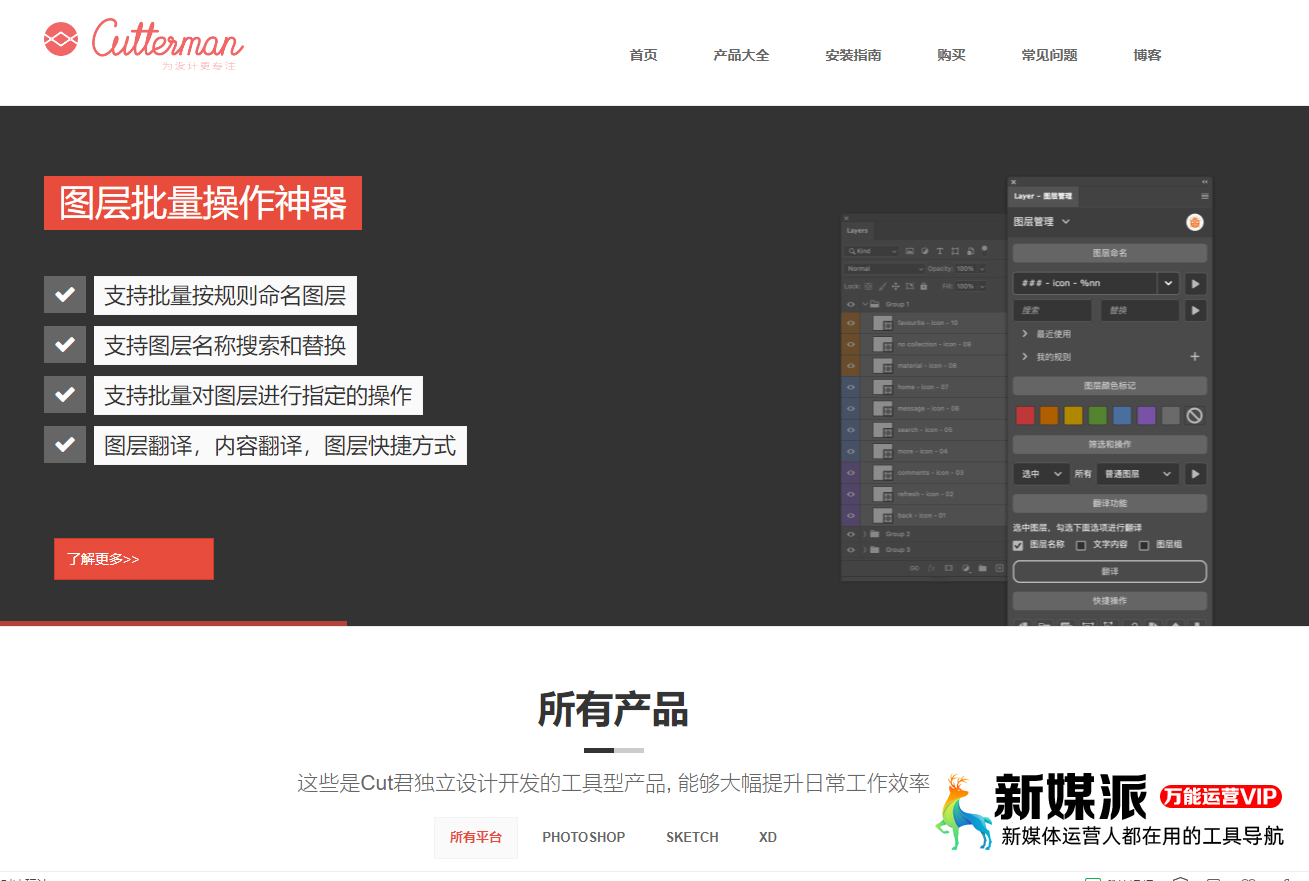This screenshot has height=881, width=1309.
Task: Hide the 'home - icon - 07' layer
Action: 851,387
